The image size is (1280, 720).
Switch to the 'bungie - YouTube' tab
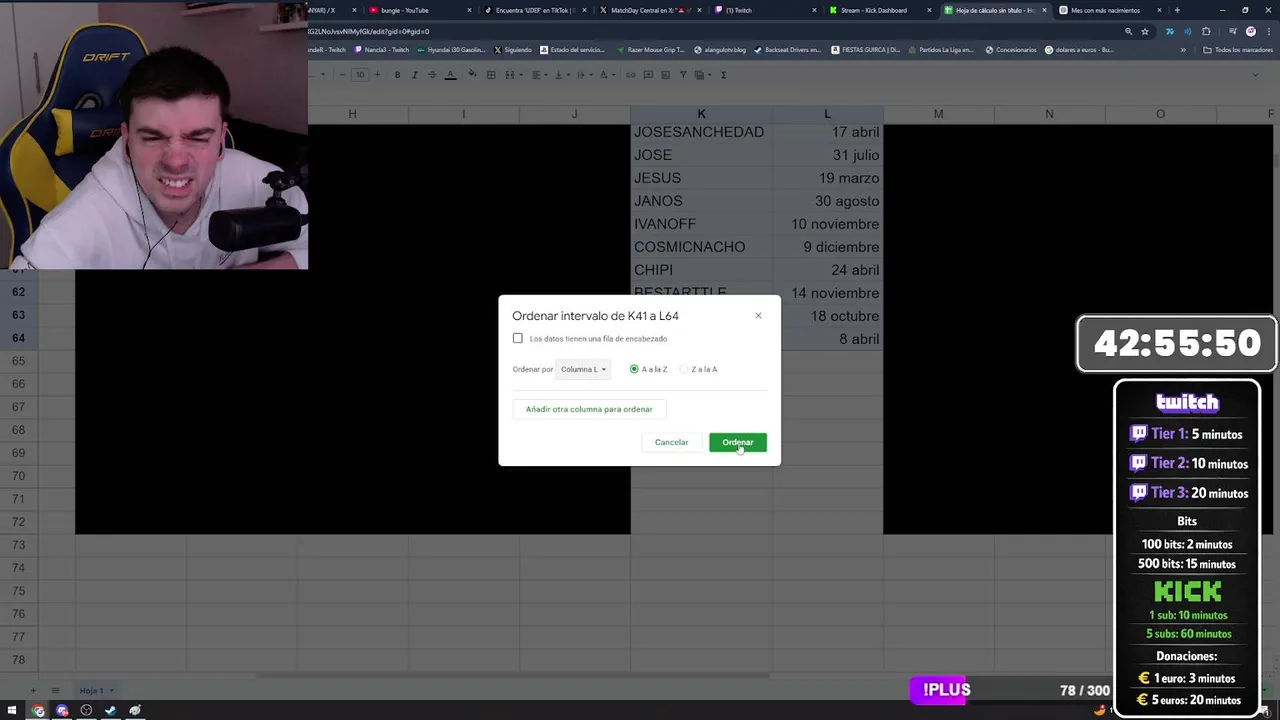[418, 10]
